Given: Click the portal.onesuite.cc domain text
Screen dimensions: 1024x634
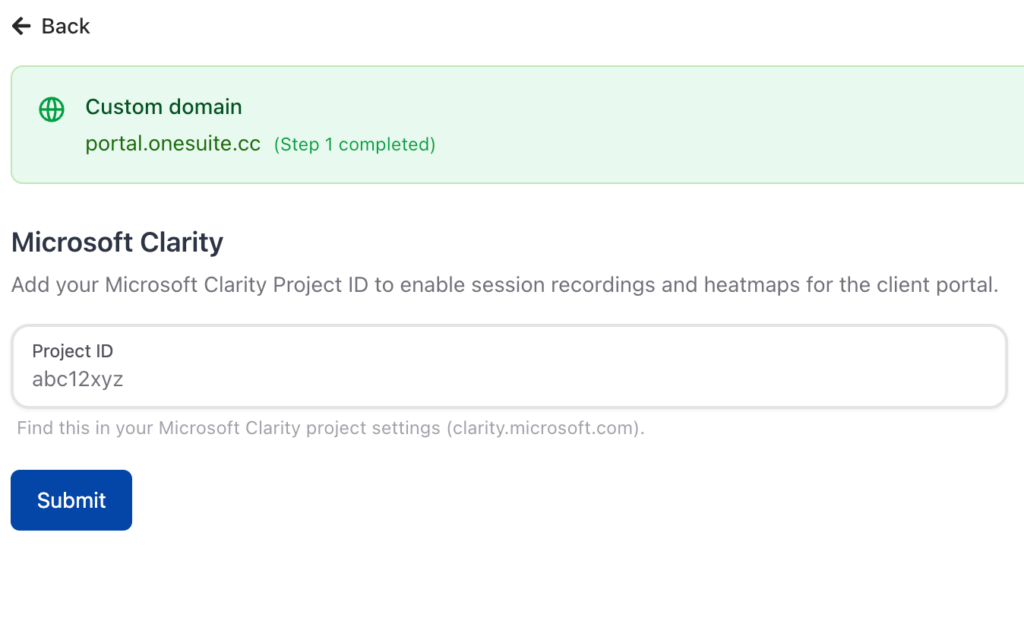Looking at the screenshot, I should (x=173, y=144).
